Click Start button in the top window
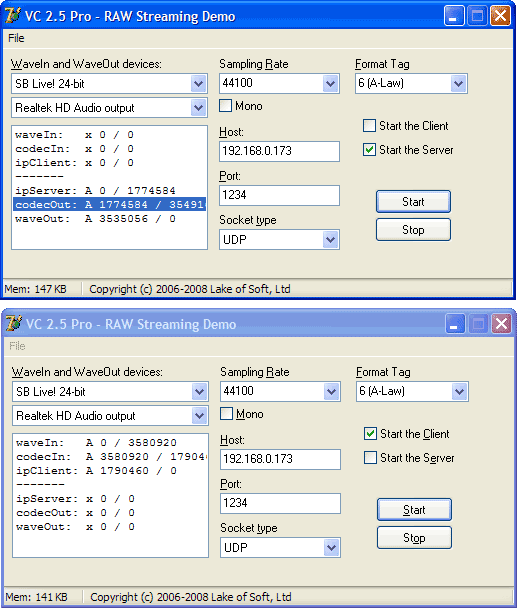The image size is (517, 609). point(413,202)
